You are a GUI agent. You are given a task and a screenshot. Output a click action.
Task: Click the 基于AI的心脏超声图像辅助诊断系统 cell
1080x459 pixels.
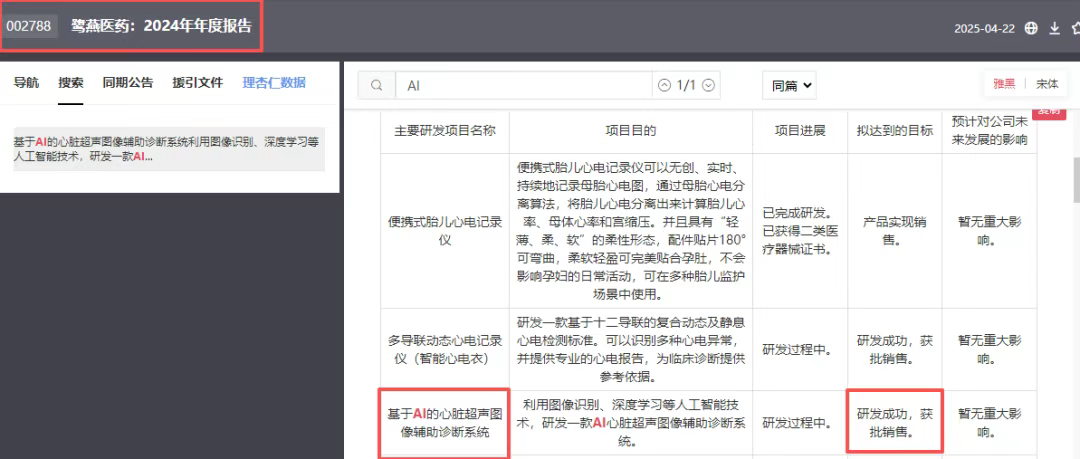(x=445, y=423)
